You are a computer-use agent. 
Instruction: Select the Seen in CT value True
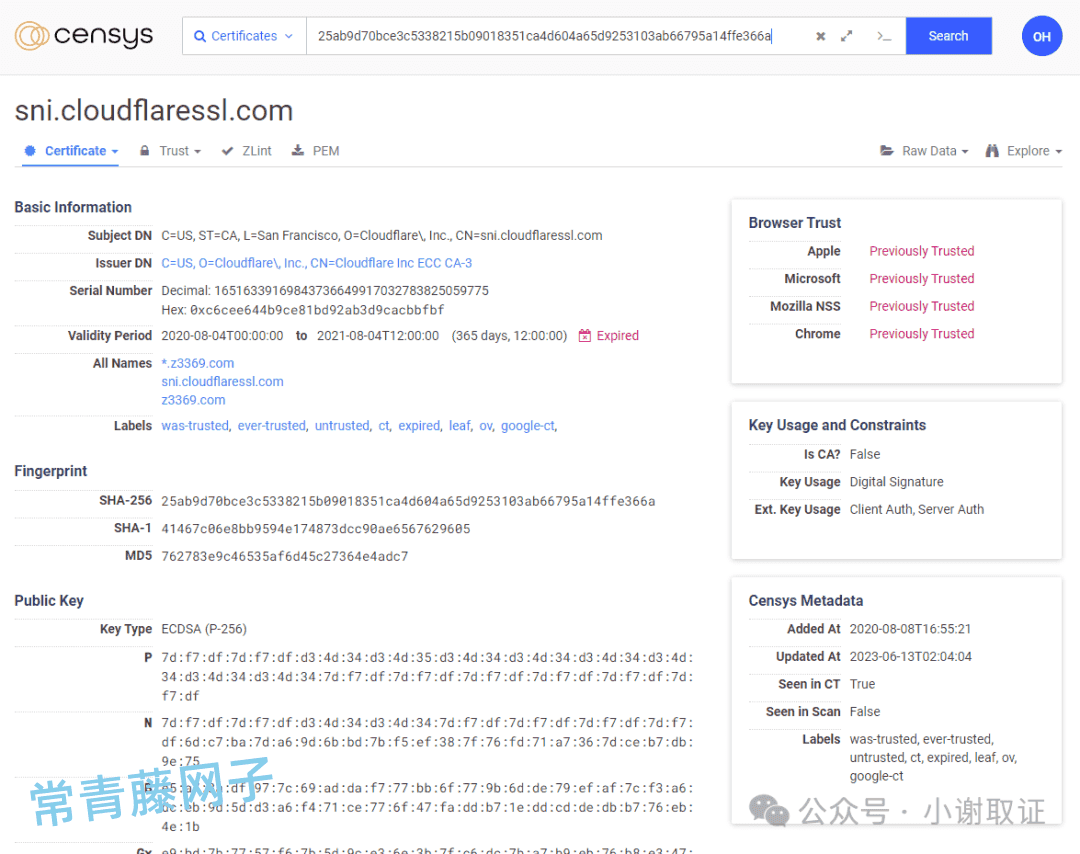tap(862, 684)
